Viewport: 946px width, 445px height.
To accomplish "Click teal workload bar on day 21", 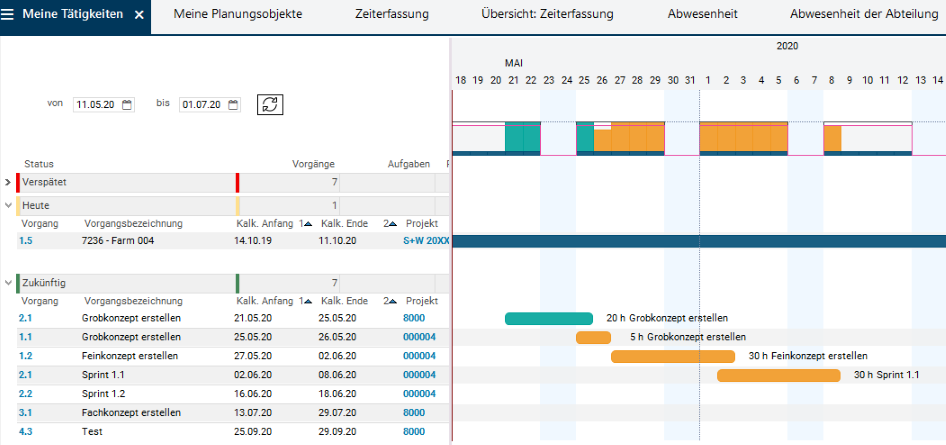I will (513, 137).
